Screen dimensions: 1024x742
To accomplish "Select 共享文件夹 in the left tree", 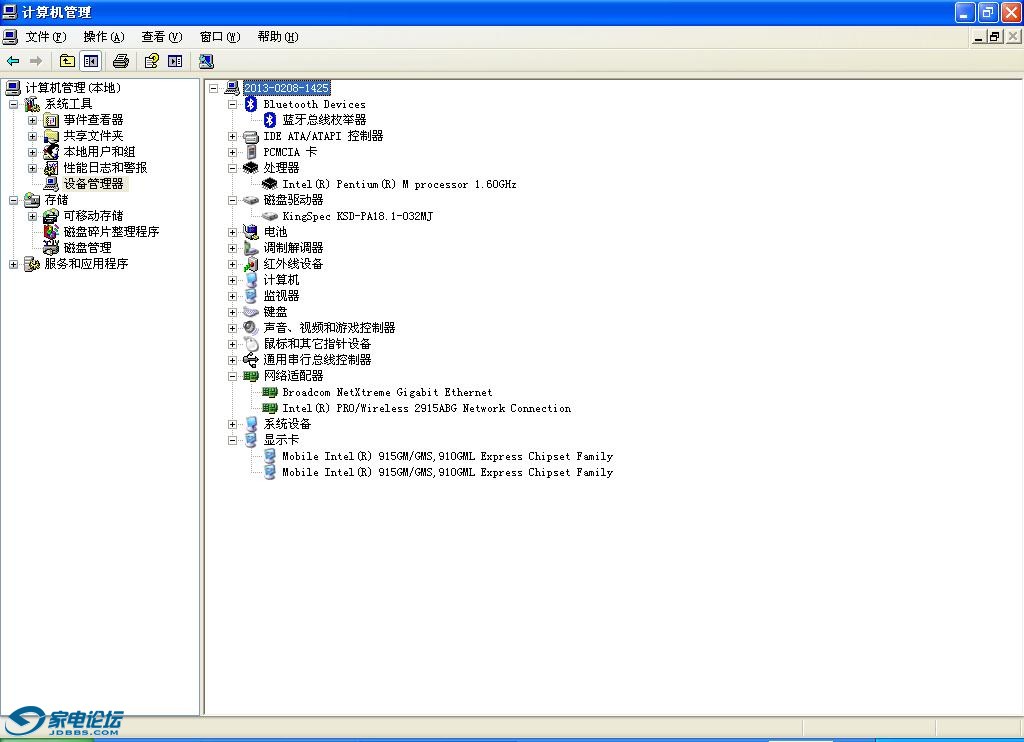I will coord(93,136).
